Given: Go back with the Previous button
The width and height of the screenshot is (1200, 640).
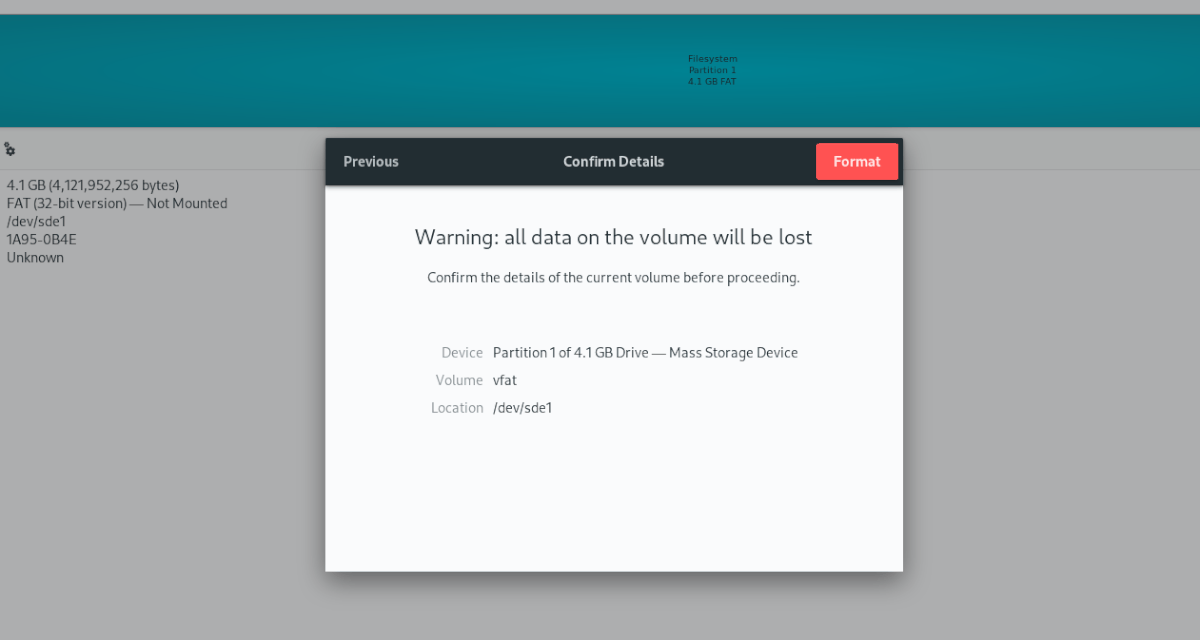Looking at the screenshot, I should (x=371, y=162).
